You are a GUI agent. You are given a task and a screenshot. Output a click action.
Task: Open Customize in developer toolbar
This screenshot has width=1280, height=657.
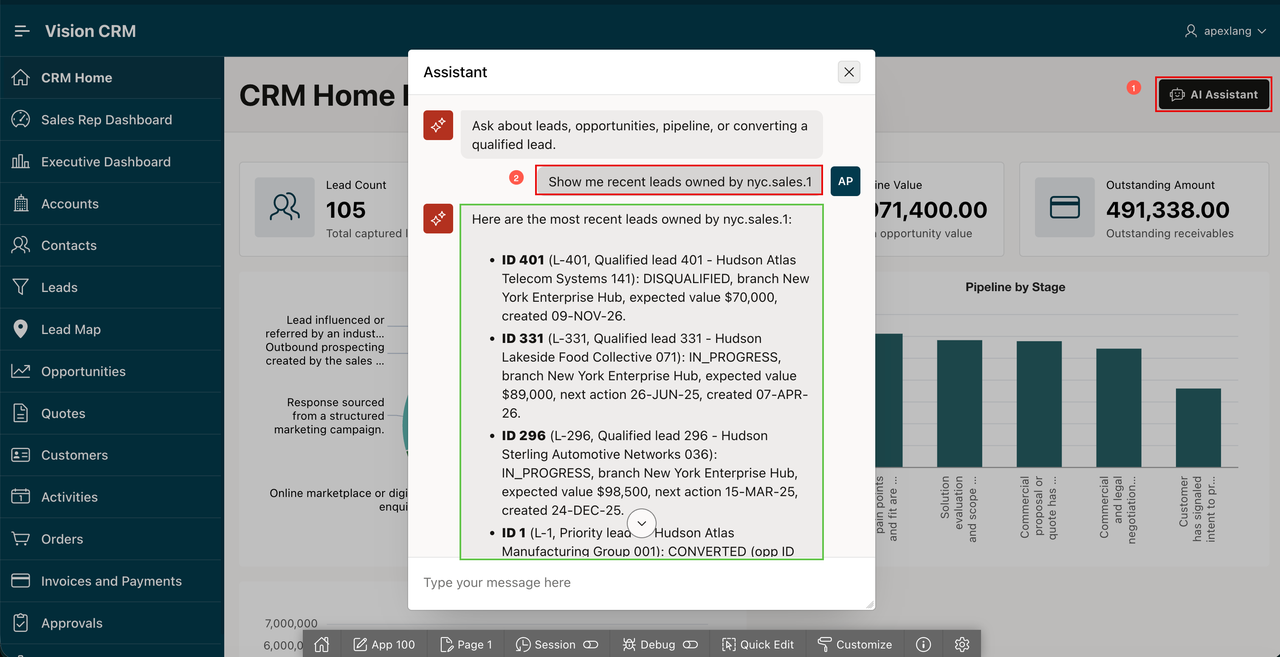pyautogui.click(x=854, y=644)
